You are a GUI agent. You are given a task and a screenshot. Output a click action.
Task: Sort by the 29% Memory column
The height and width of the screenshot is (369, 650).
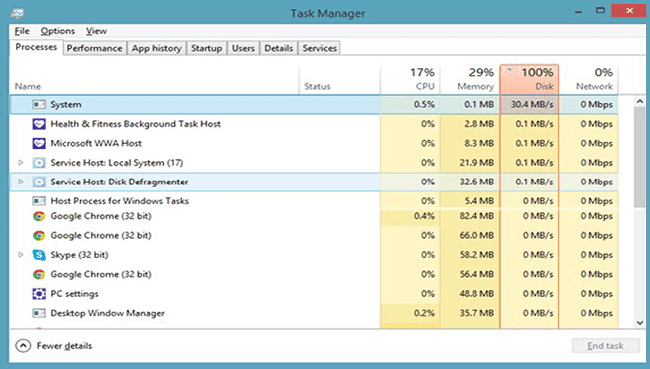(470, 80)
